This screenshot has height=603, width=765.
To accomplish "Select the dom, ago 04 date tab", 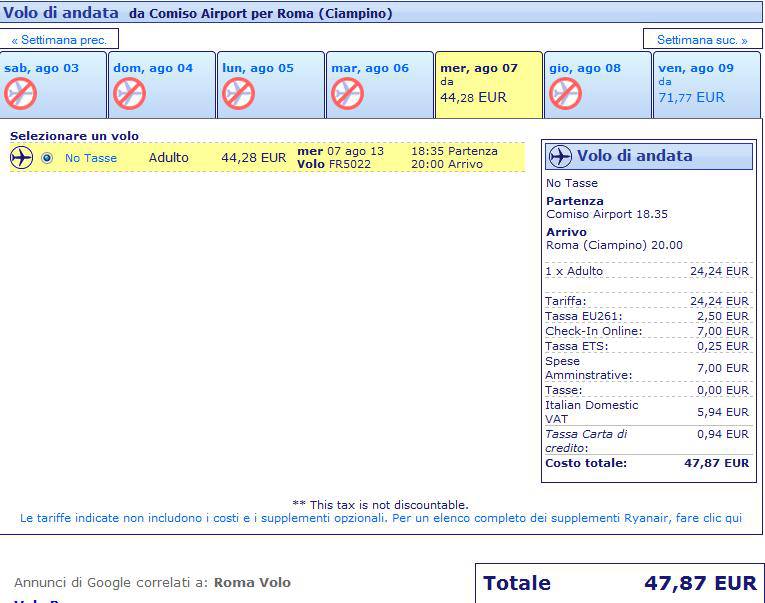I will tap(161, 85).
